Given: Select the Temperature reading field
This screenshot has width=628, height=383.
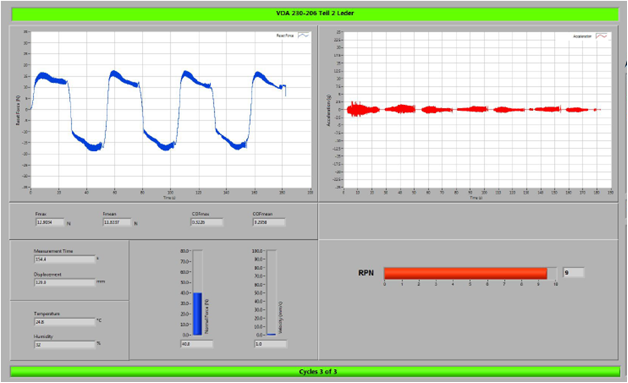Looking at the screenshot, I should pos(64,322).
